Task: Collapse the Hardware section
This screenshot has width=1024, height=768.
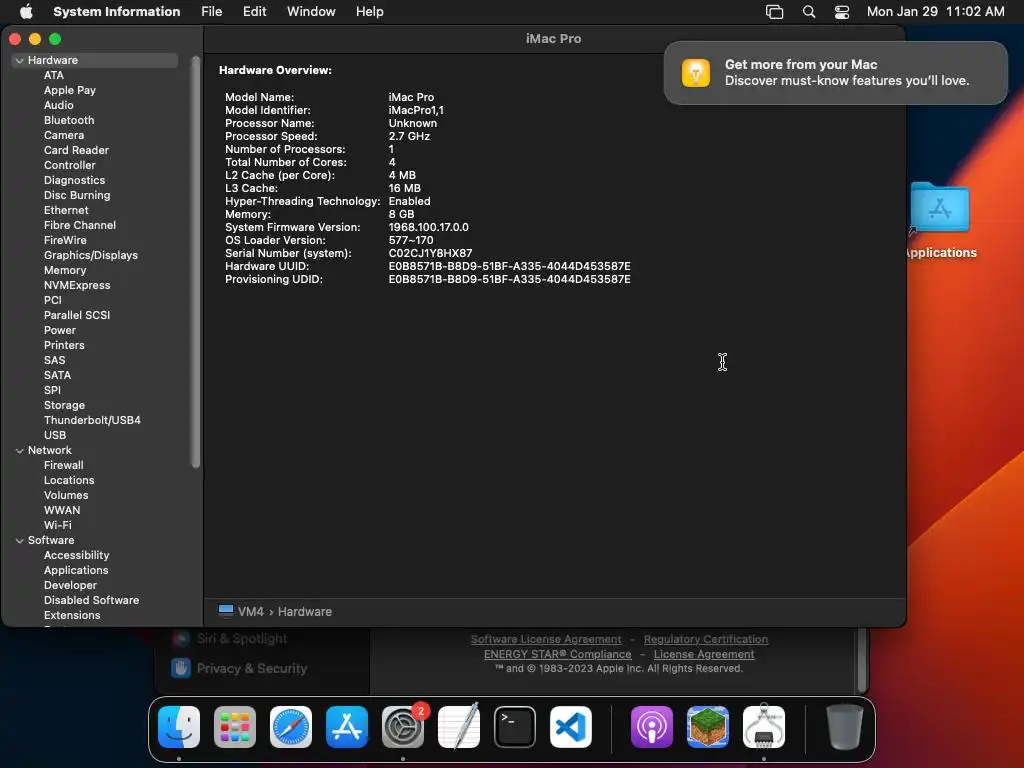Action: 20,61
